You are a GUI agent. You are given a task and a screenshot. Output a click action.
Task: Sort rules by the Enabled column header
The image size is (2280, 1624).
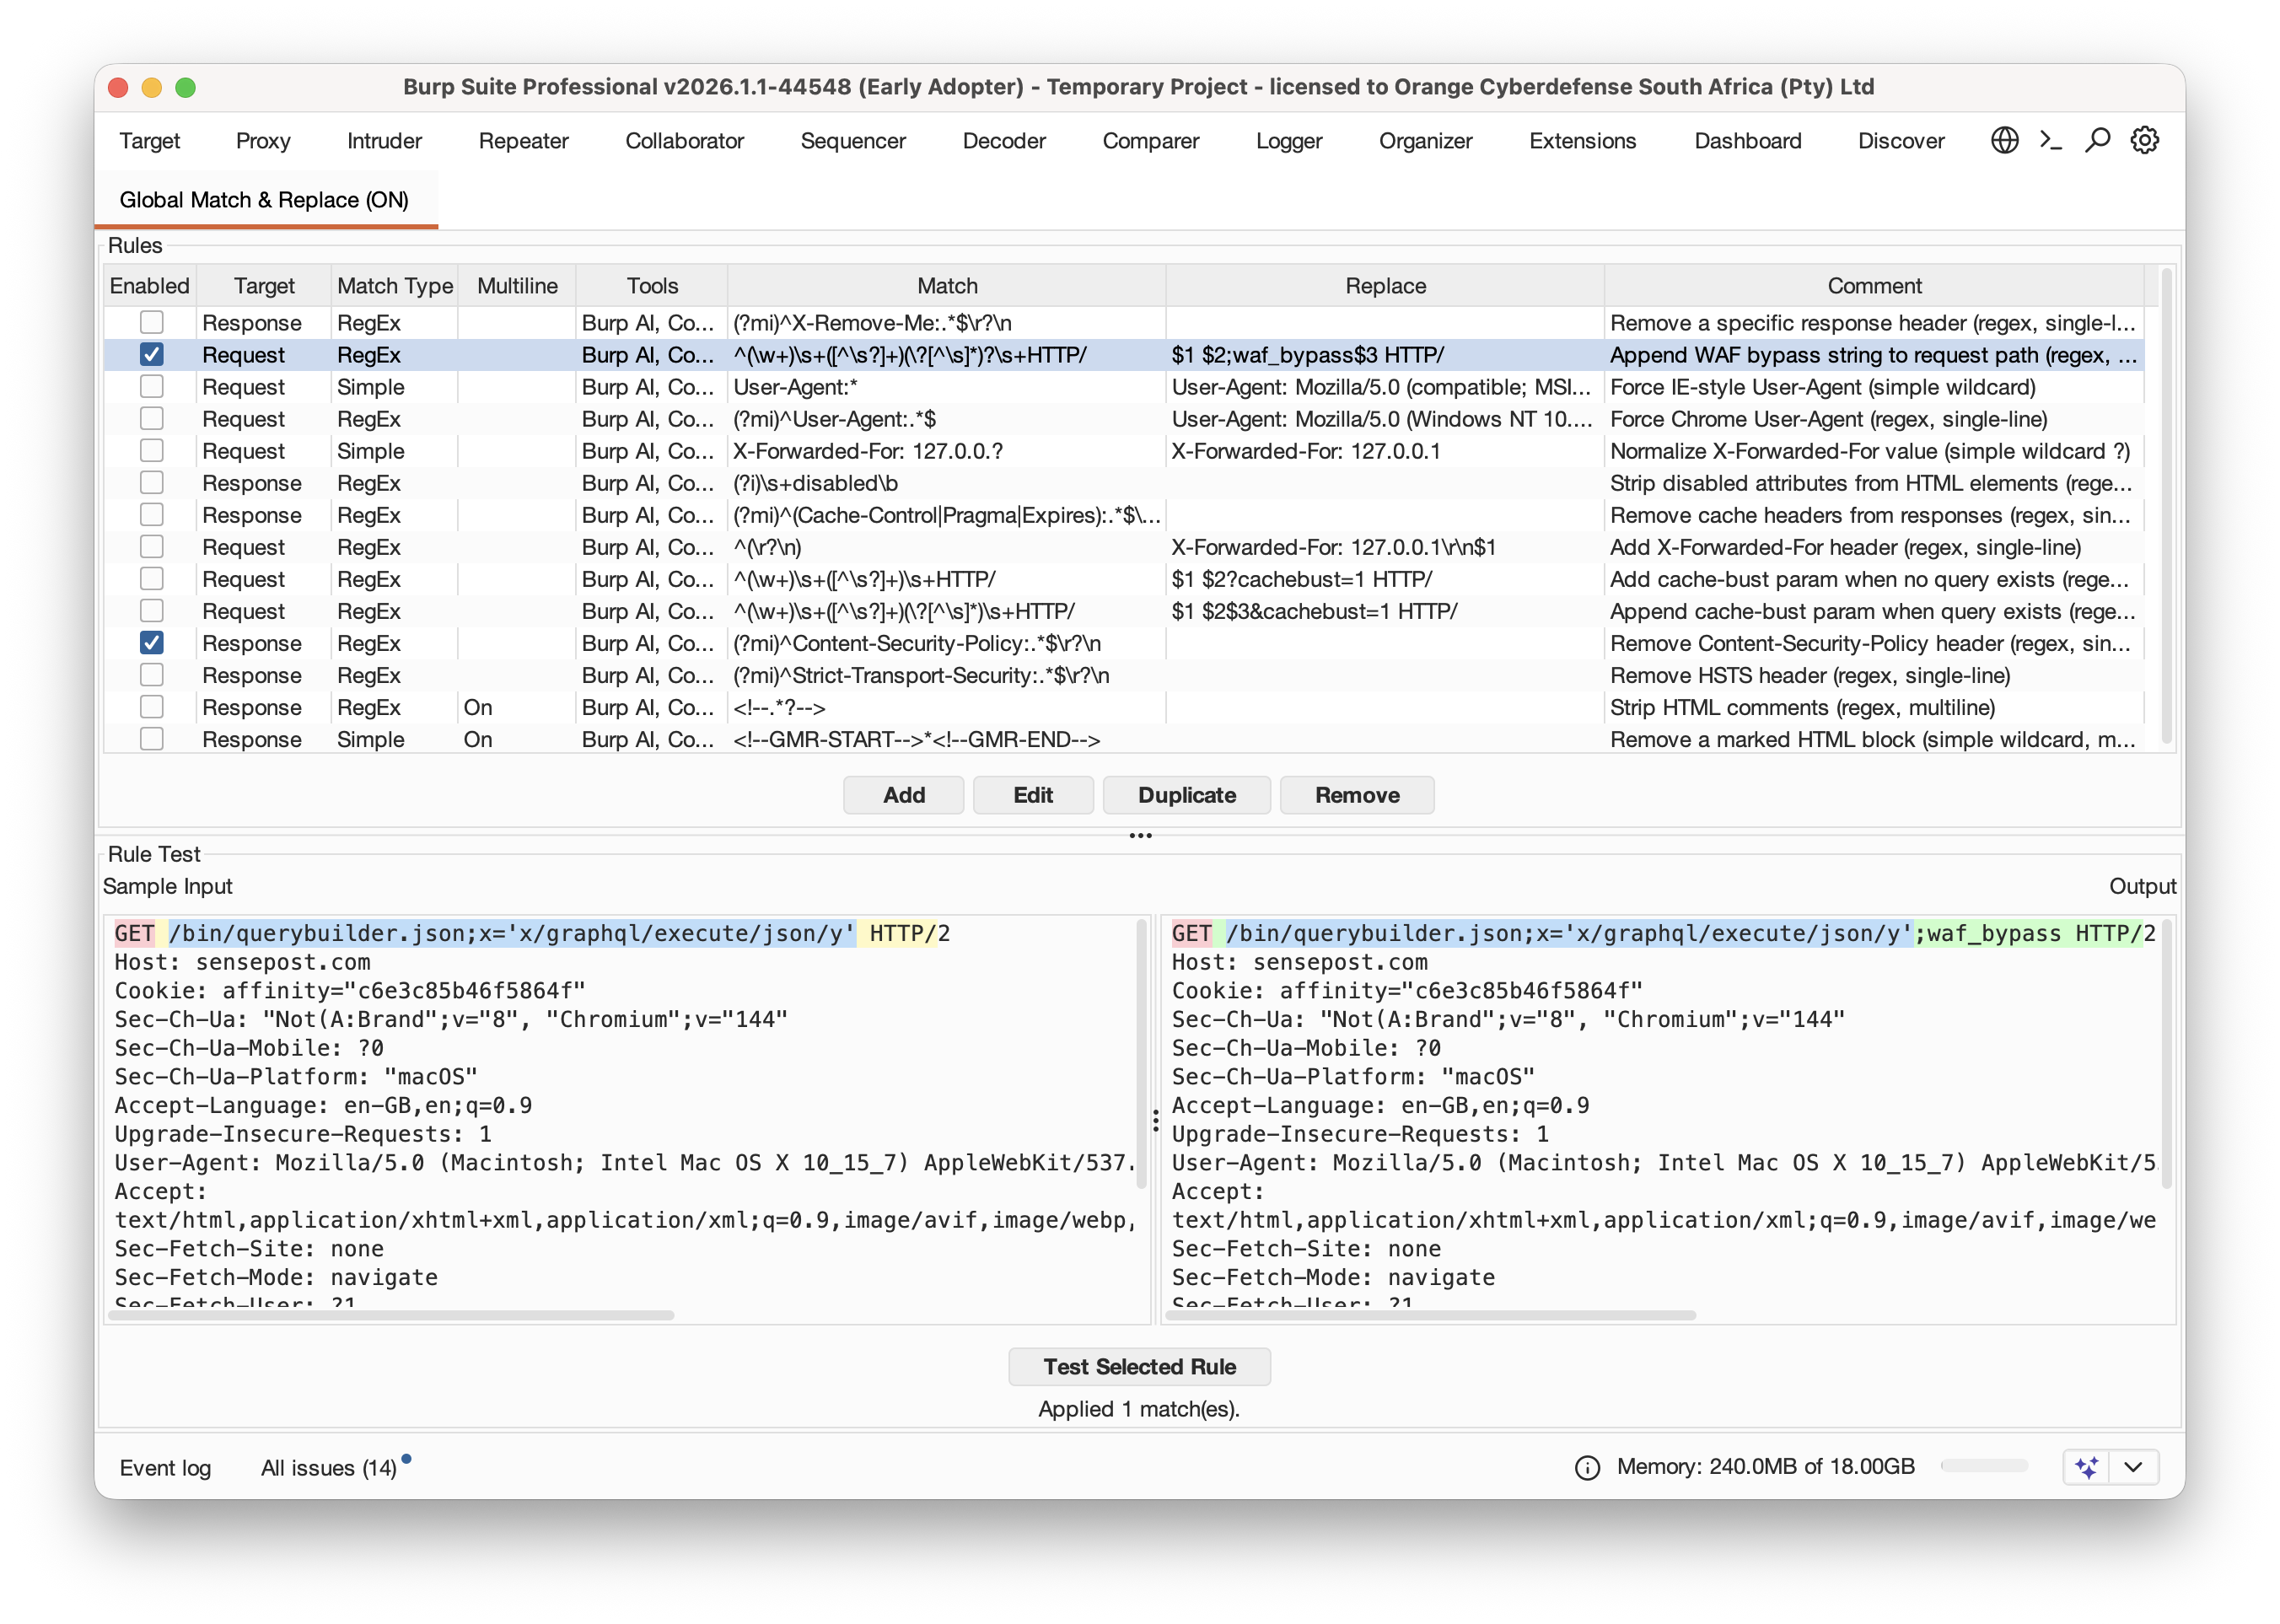pos(149,286)
